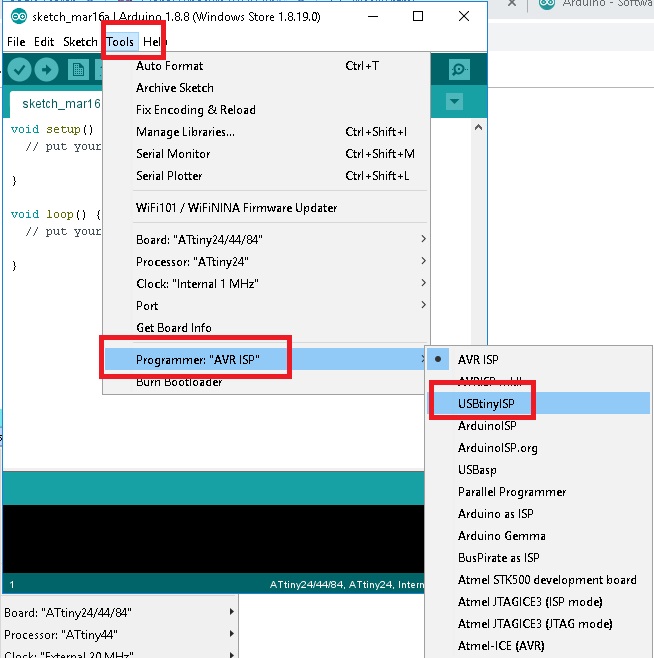The height and width of the screenshot is (658, 654).
Task: Open WiFi101 / WiFiNINA Firmware Updater
Action: click(266, 208)
